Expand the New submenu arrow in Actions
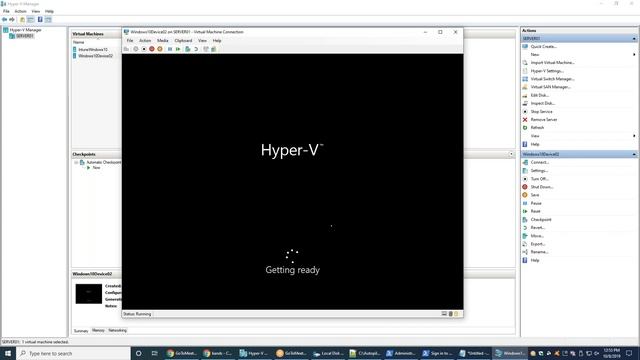The image size is (640, 360). tap(634, 55)
